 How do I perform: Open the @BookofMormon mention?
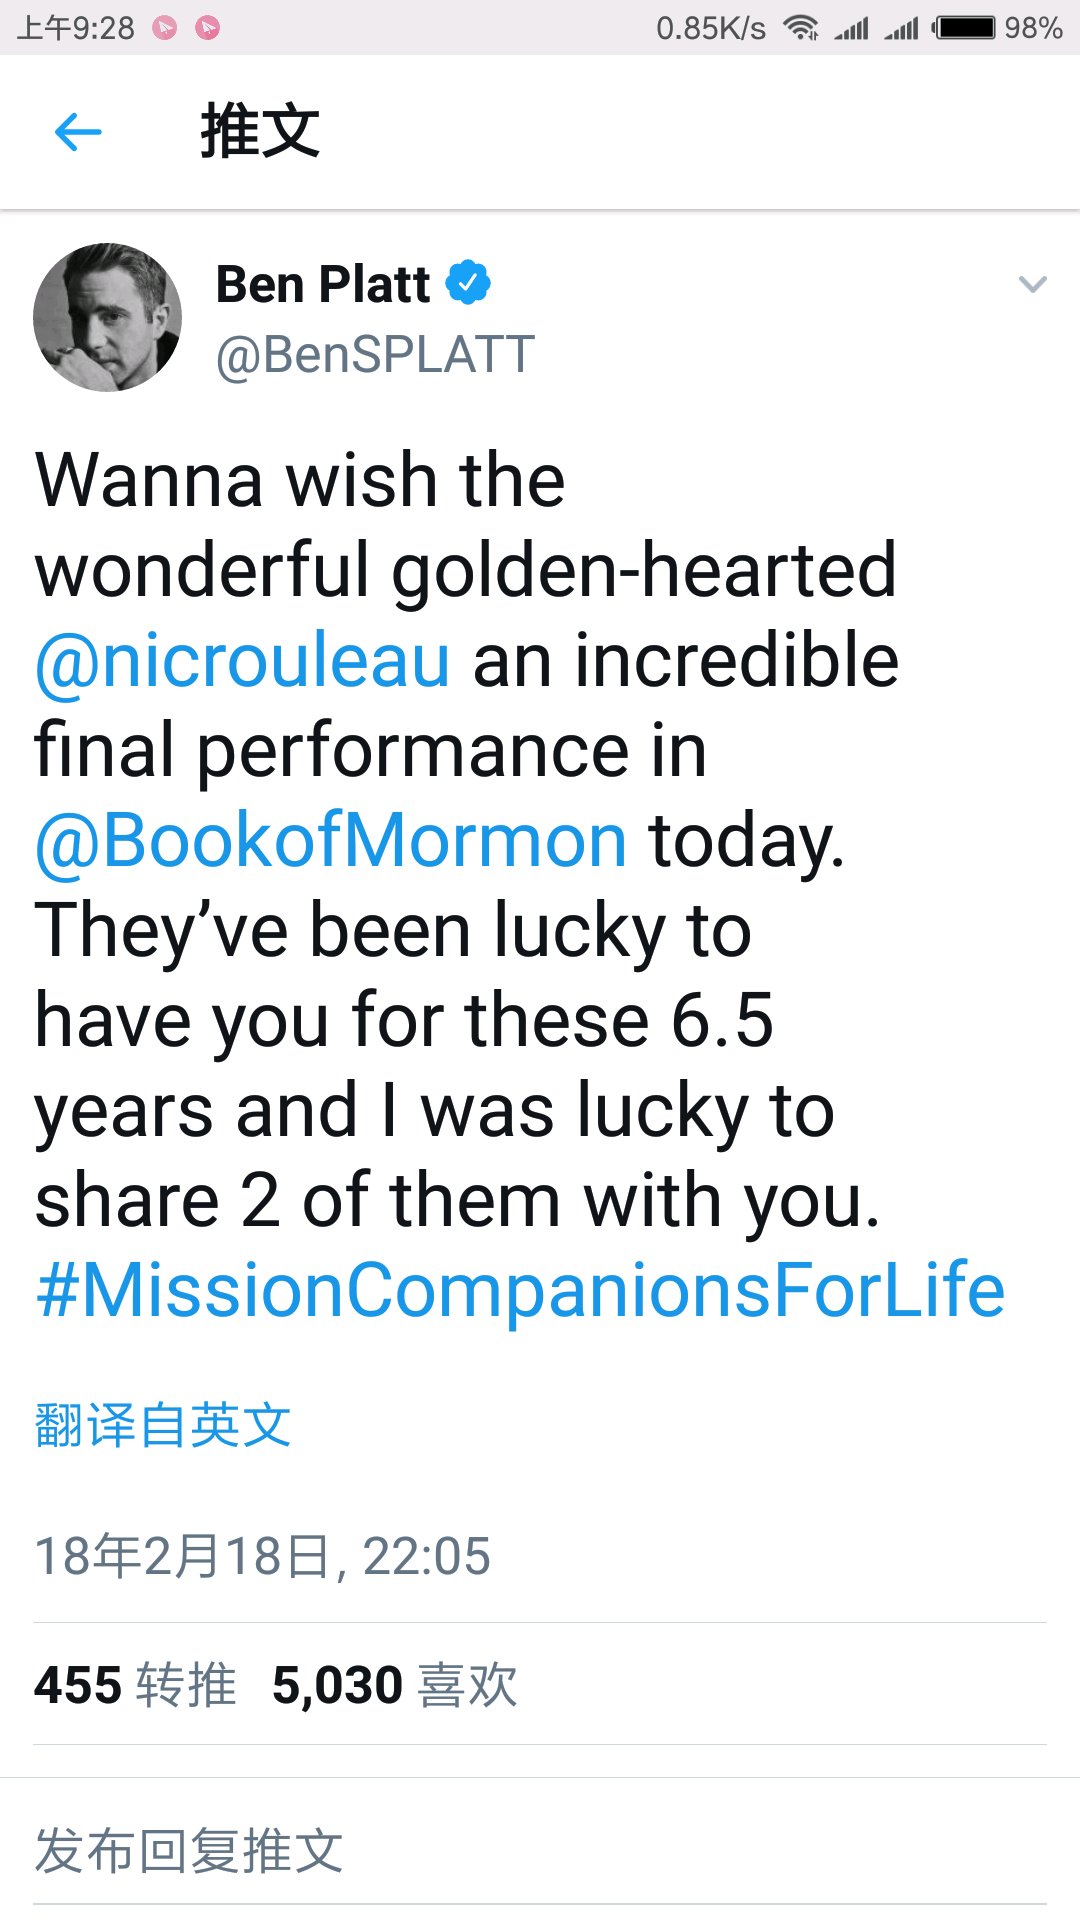[331, 841]
